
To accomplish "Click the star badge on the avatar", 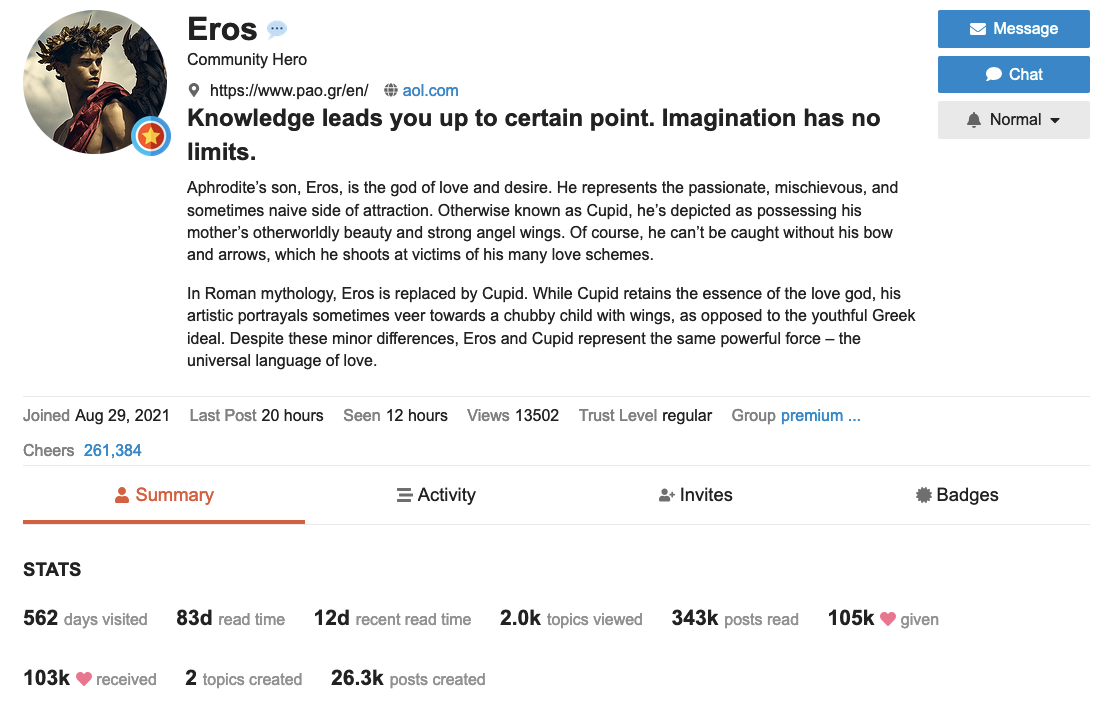I will coord(151,135).
